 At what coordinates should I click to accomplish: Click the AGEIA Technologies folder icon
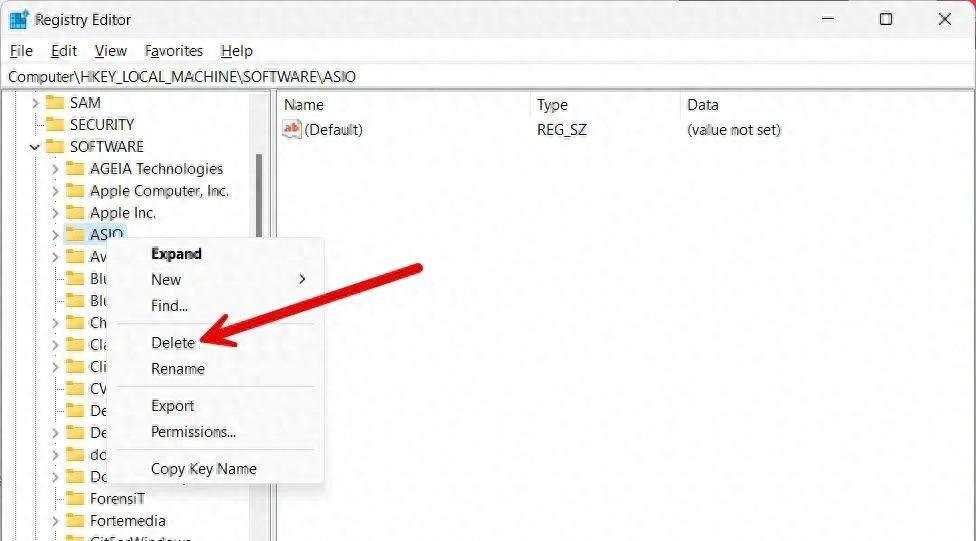click(75, 168)
